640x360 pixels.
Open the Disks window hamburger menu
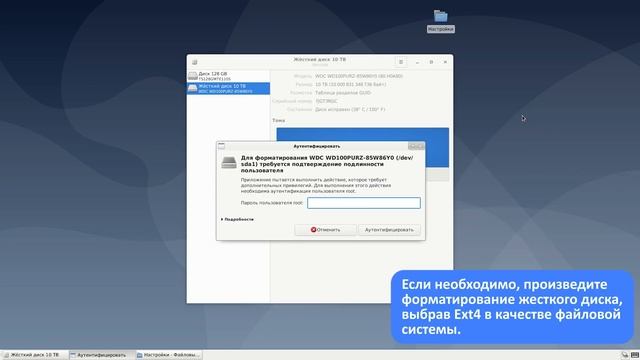pos(401,62)
